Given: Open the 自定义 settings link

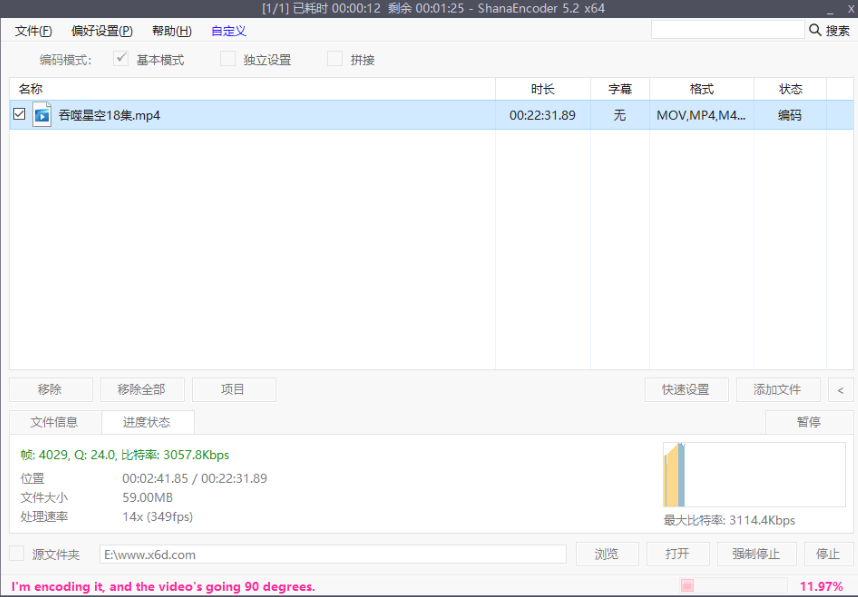Looking at the screenshot, I should (226, 31).
